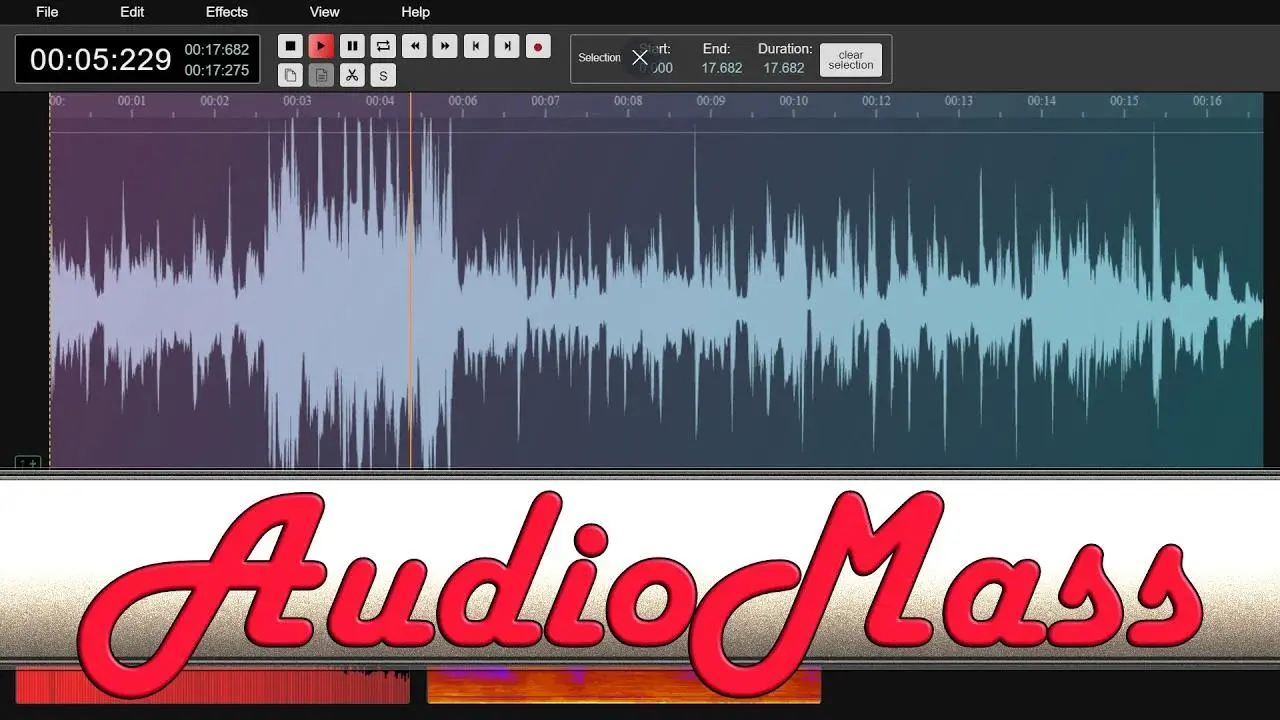Open the Help menu
The width and height of the screenshot is (1280, 720).
pyautogui.click(x=416, y=12)
